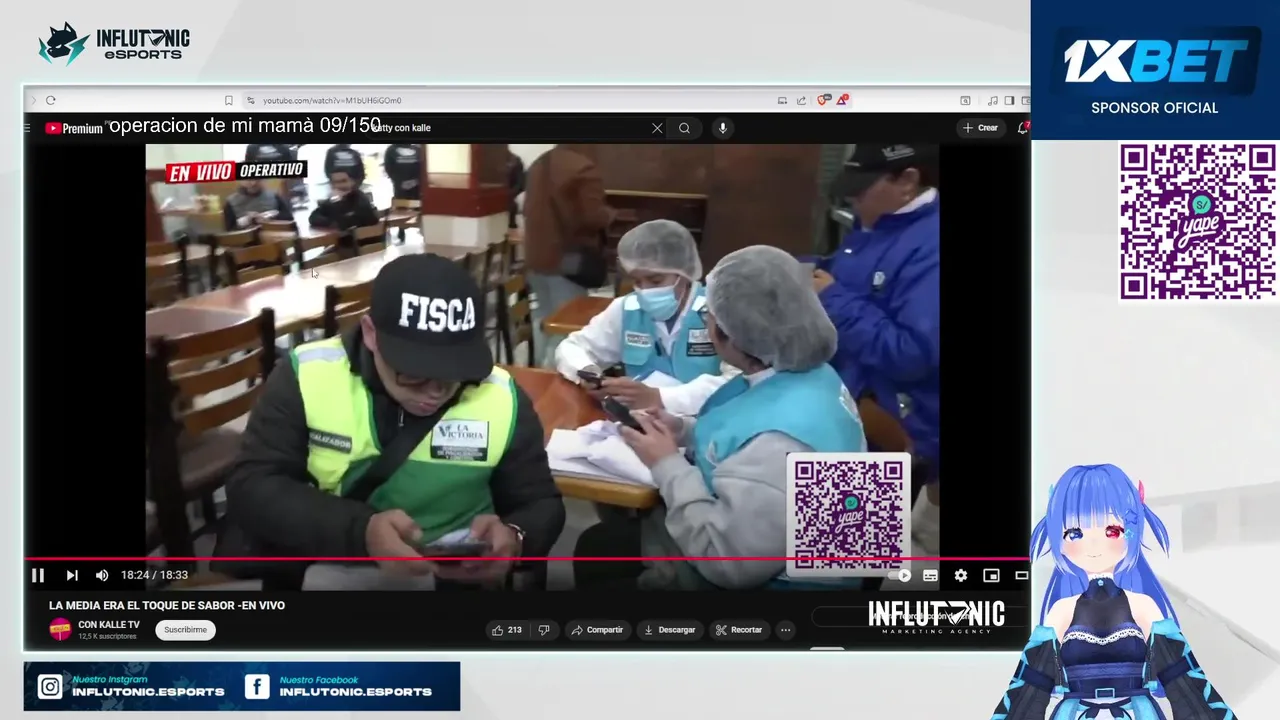Screen dimensions: 1280x720
Task: Open CON KALLE TV channel avatar
Action: 61,629
